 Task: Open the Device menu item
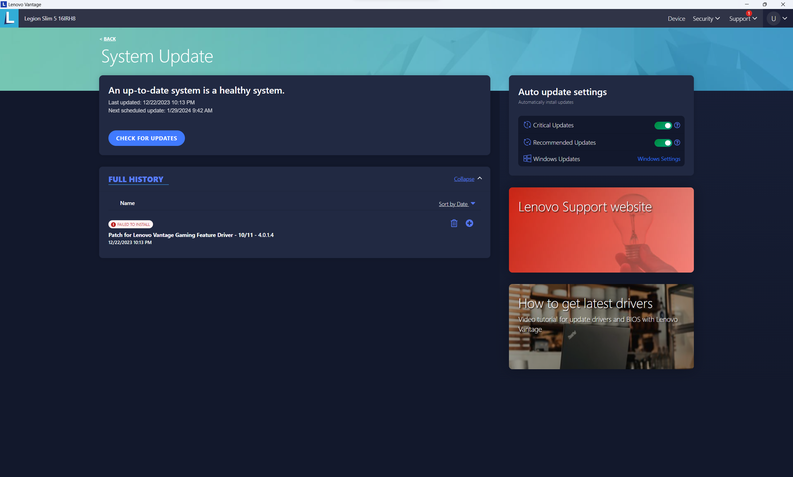click(676, 18)
